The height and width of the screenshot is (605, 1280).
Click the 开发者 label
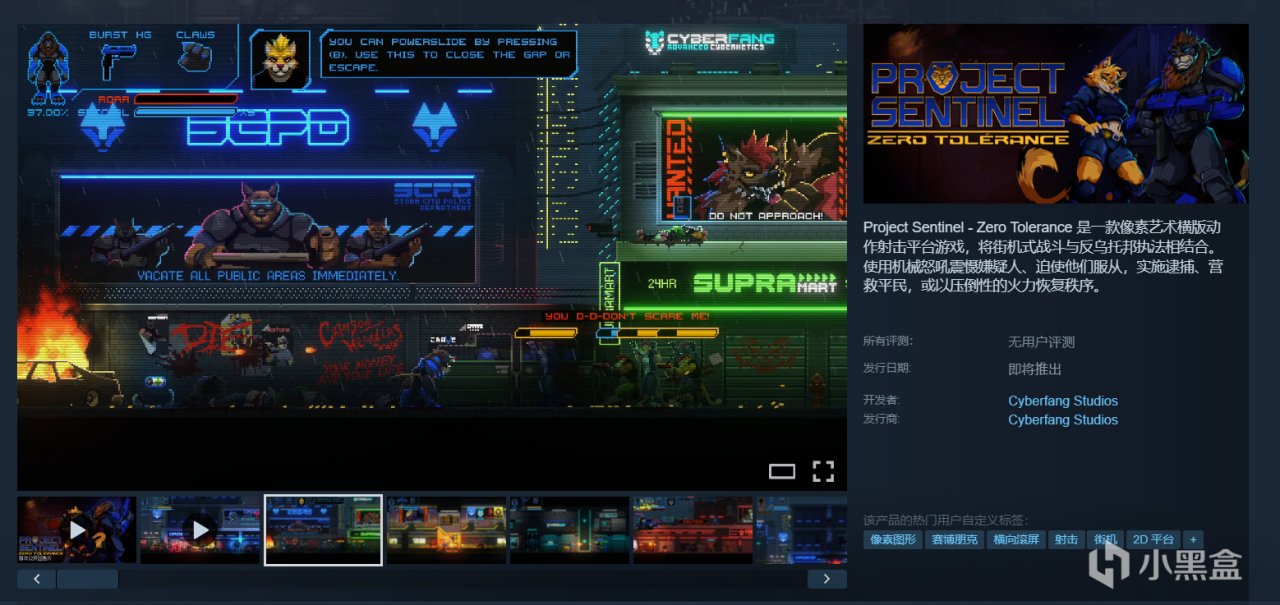882,400
